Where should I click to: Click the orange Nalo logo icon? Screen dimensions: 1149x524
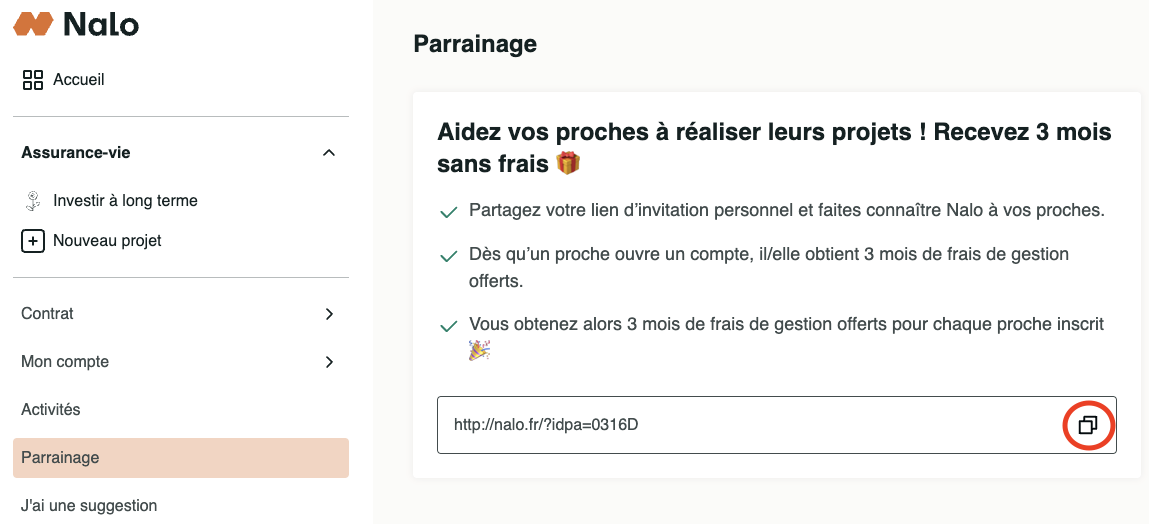point(33,24)
